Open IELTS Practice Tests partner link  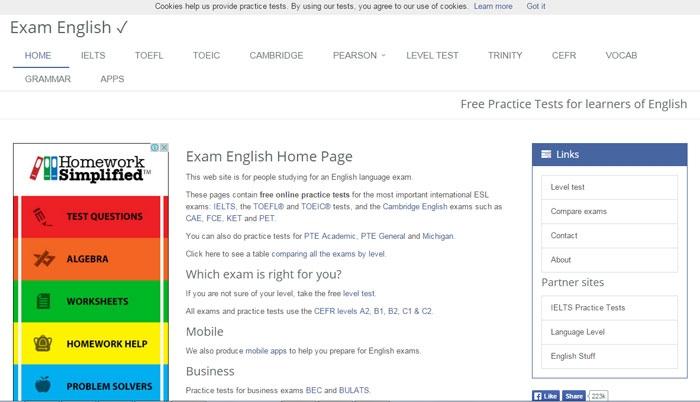pyautogui.click(x=609, y=308)
